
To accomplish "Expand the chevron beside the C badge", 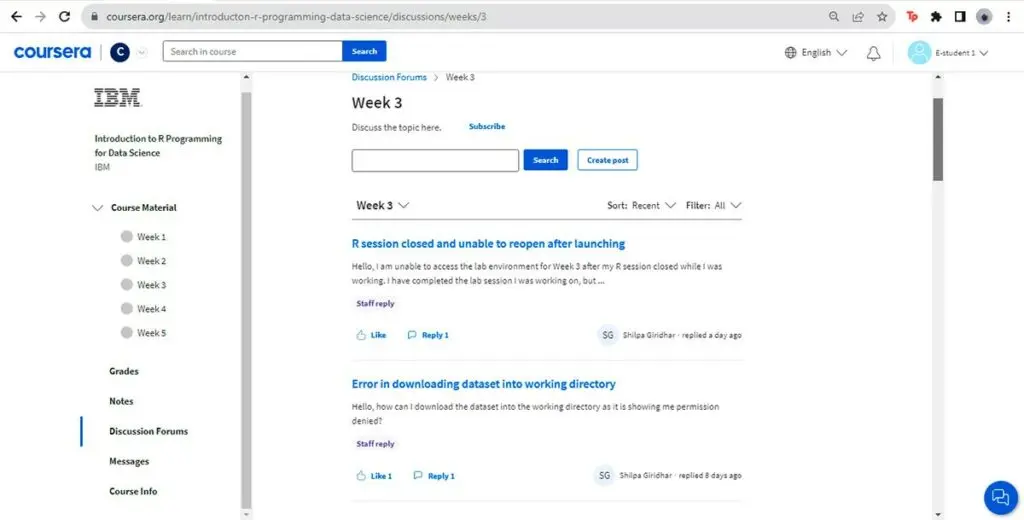I will tap(142, 52).
